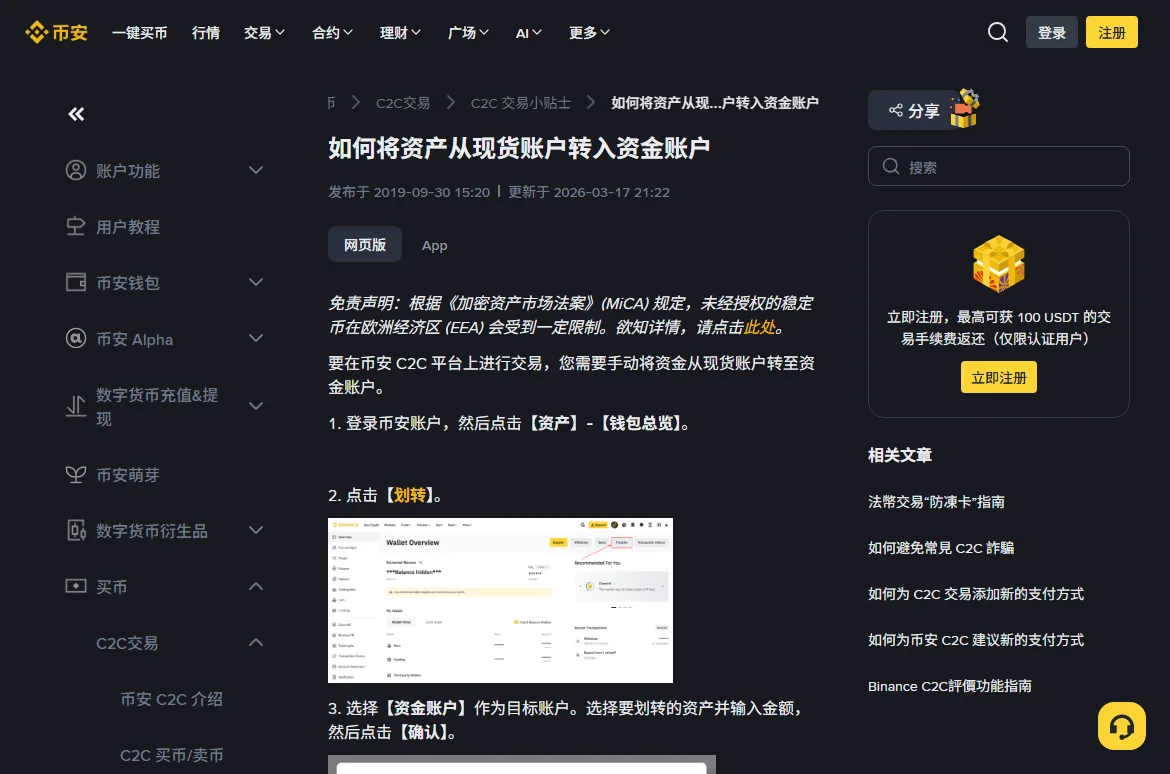Screen dimensions: 1170x774
Task: Open the C2C交易 breadcrumb link
Action: pyautogui.click(x=403, y=103)
